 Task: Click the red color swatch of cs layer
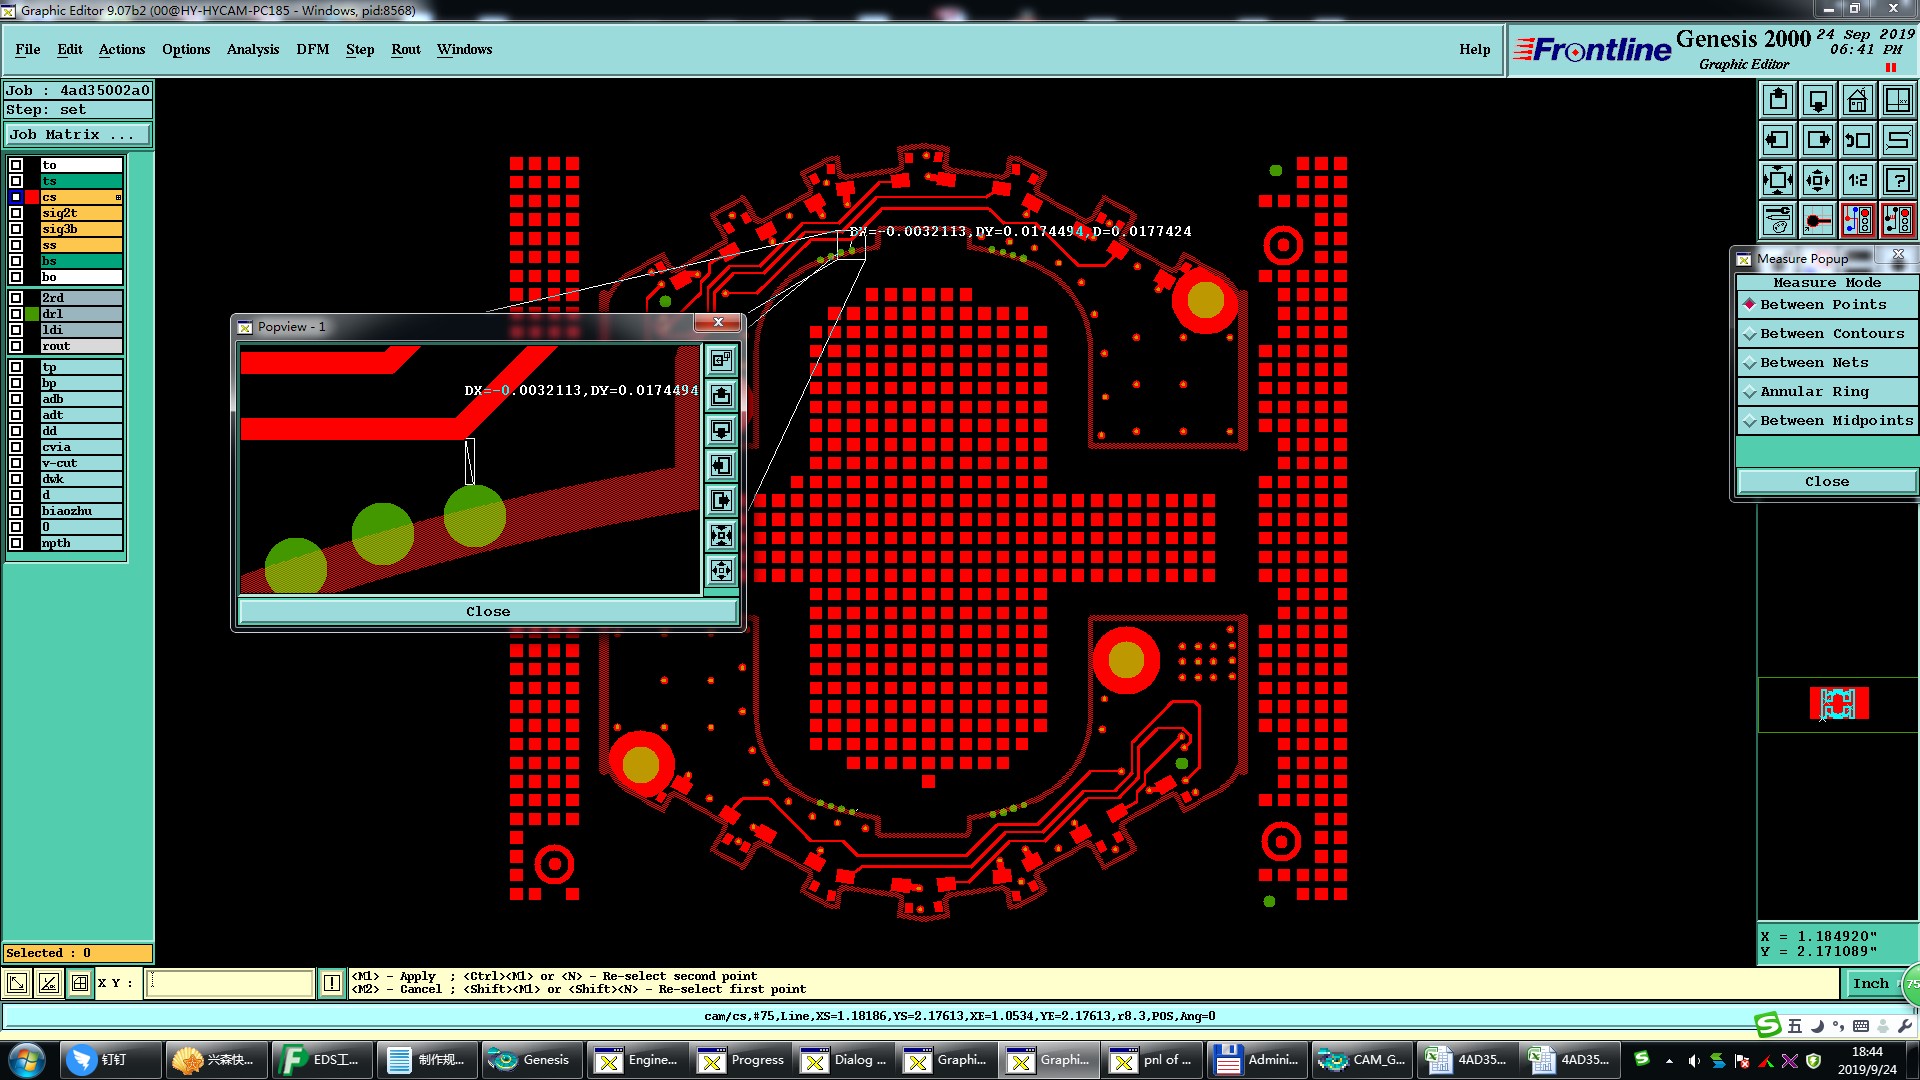(x=32, y=197)
